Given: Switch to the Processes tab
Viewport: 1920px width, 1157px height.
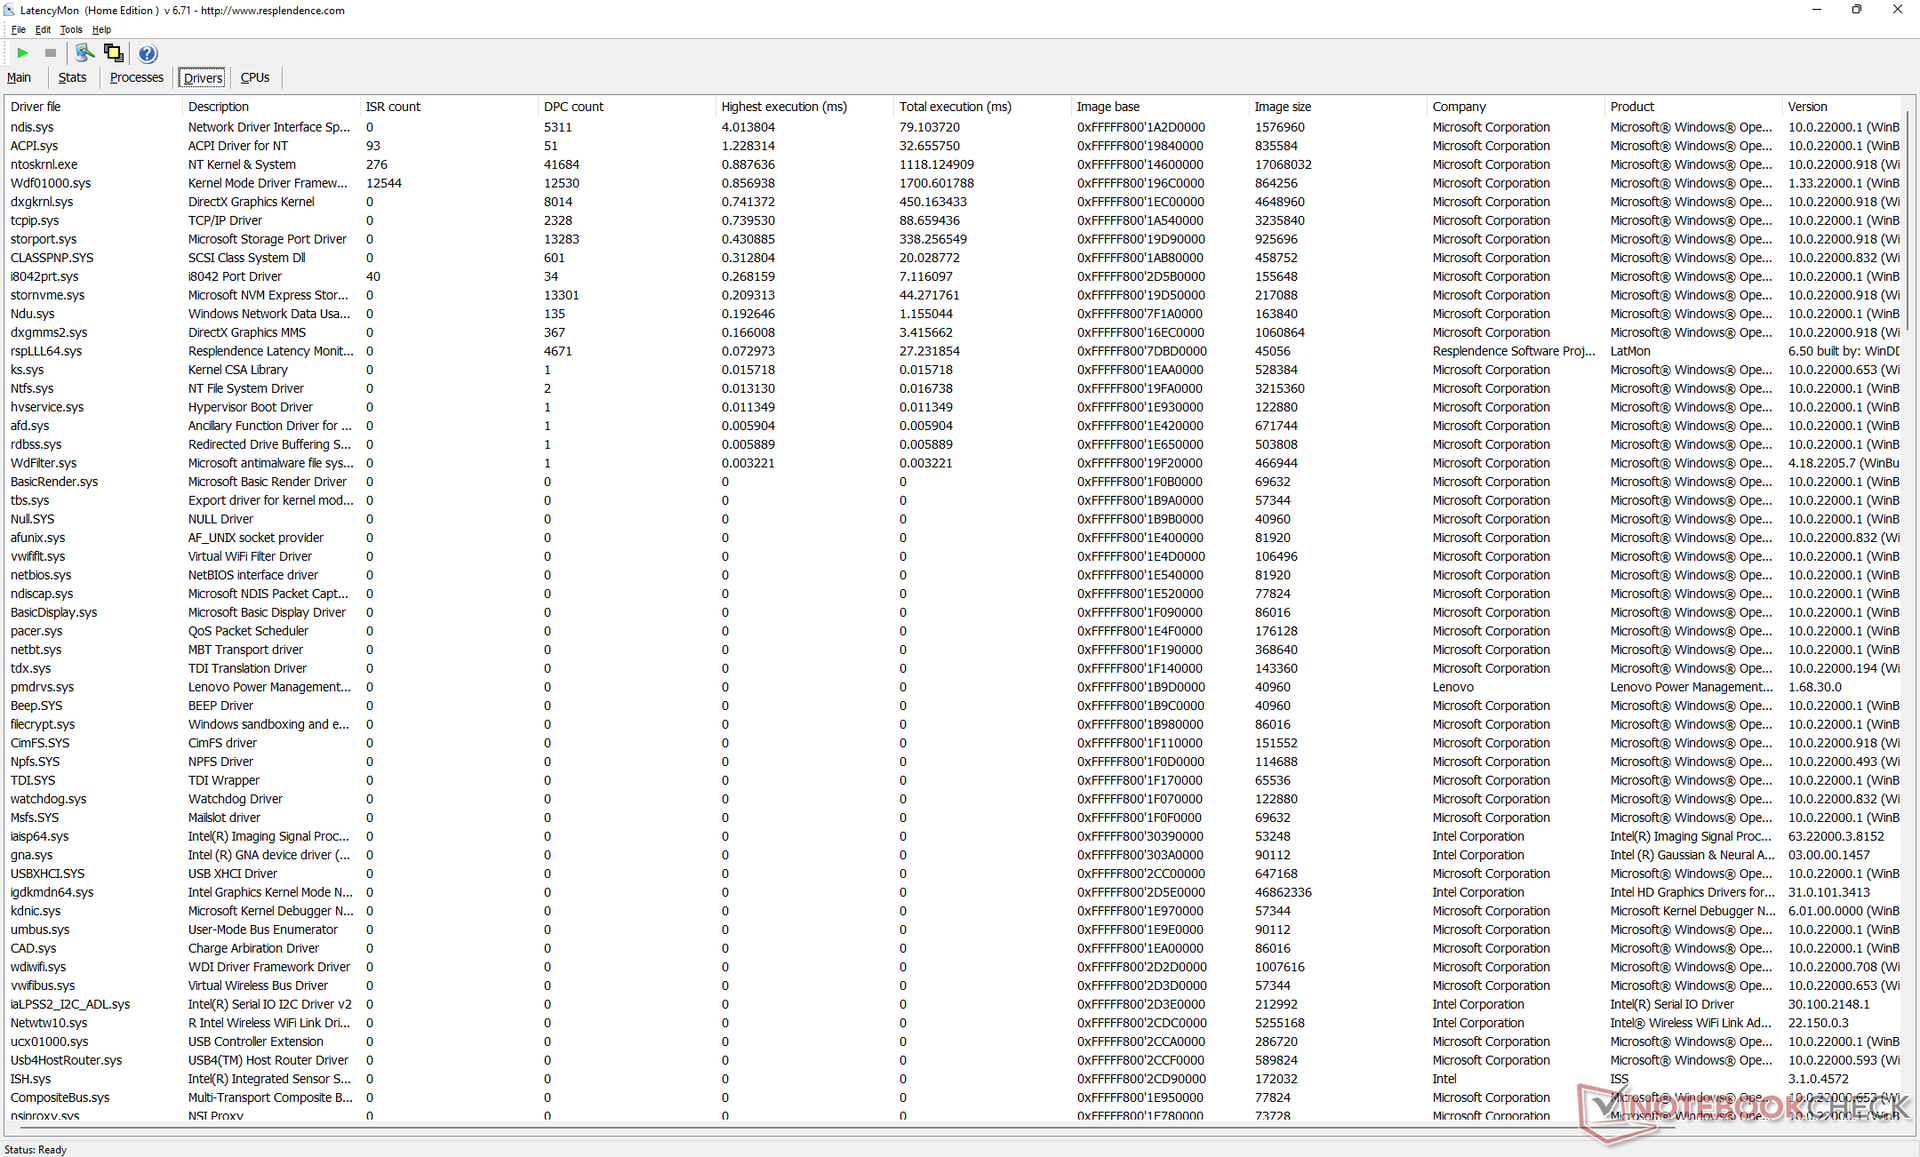Looking at the screenshot, I should (x=136, y=77).
